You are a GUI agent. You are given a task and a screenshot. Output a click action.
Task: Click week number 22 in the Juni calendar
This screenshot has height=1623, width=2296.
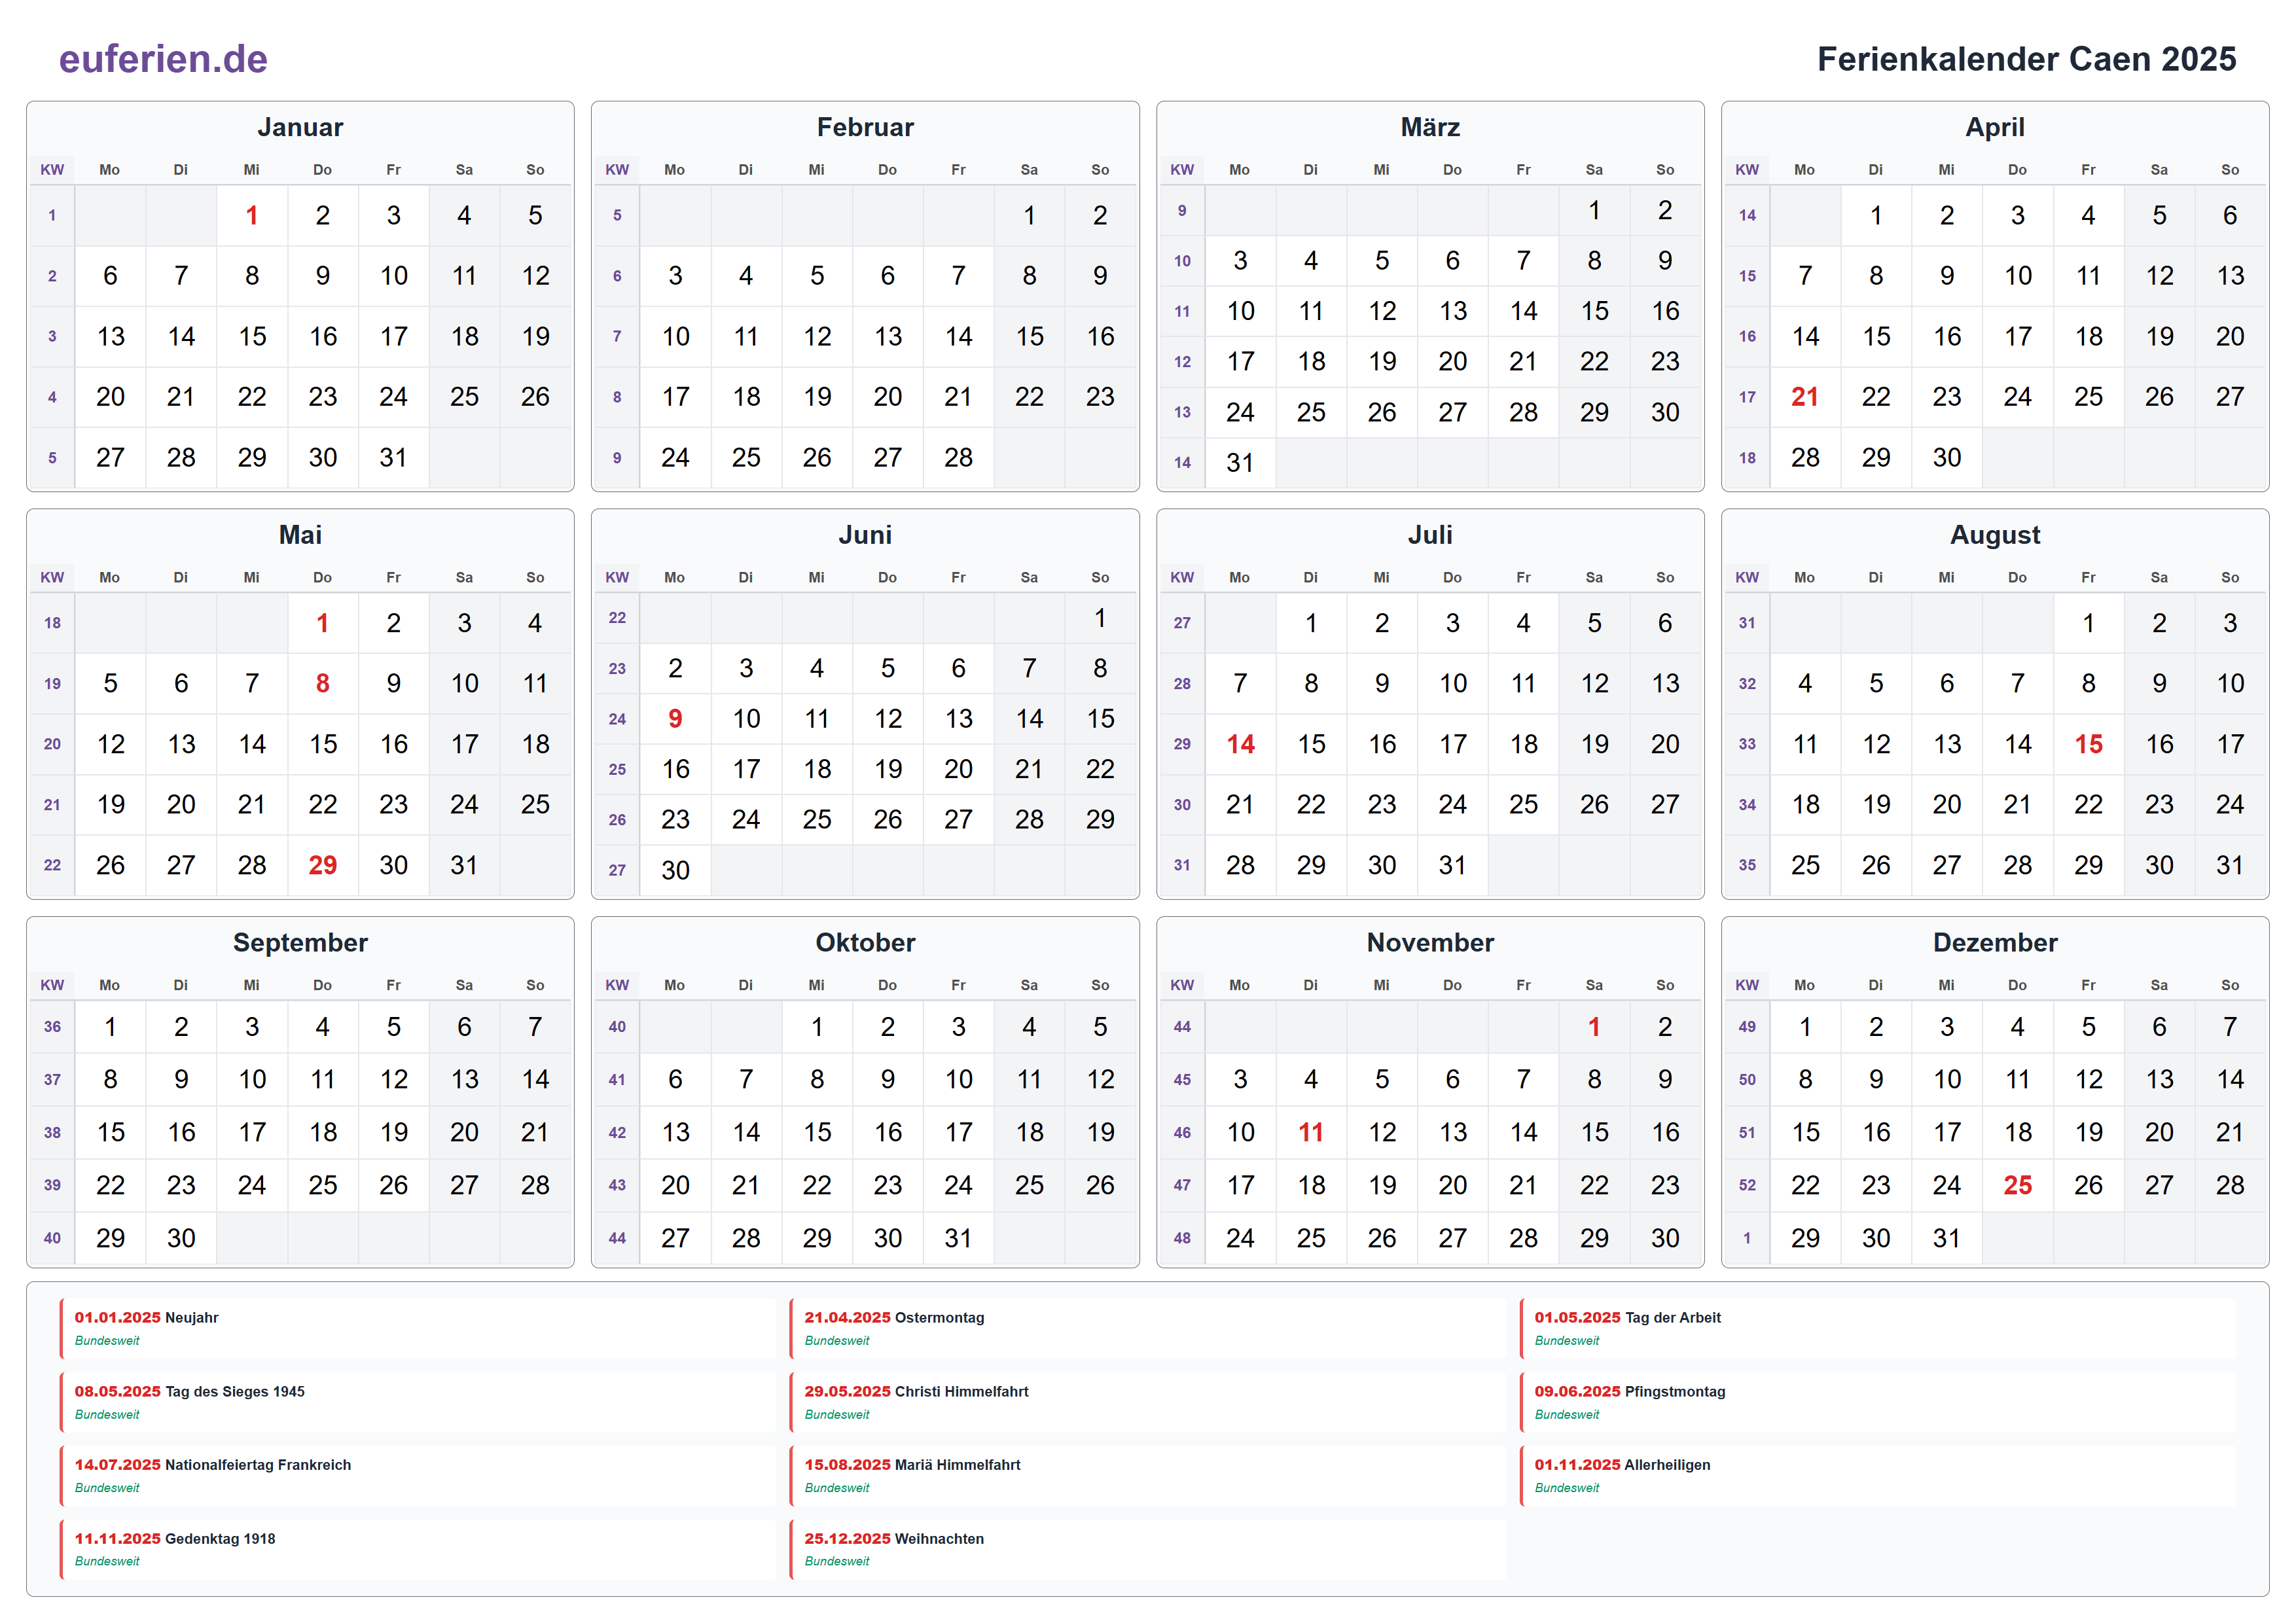(617, 618)
